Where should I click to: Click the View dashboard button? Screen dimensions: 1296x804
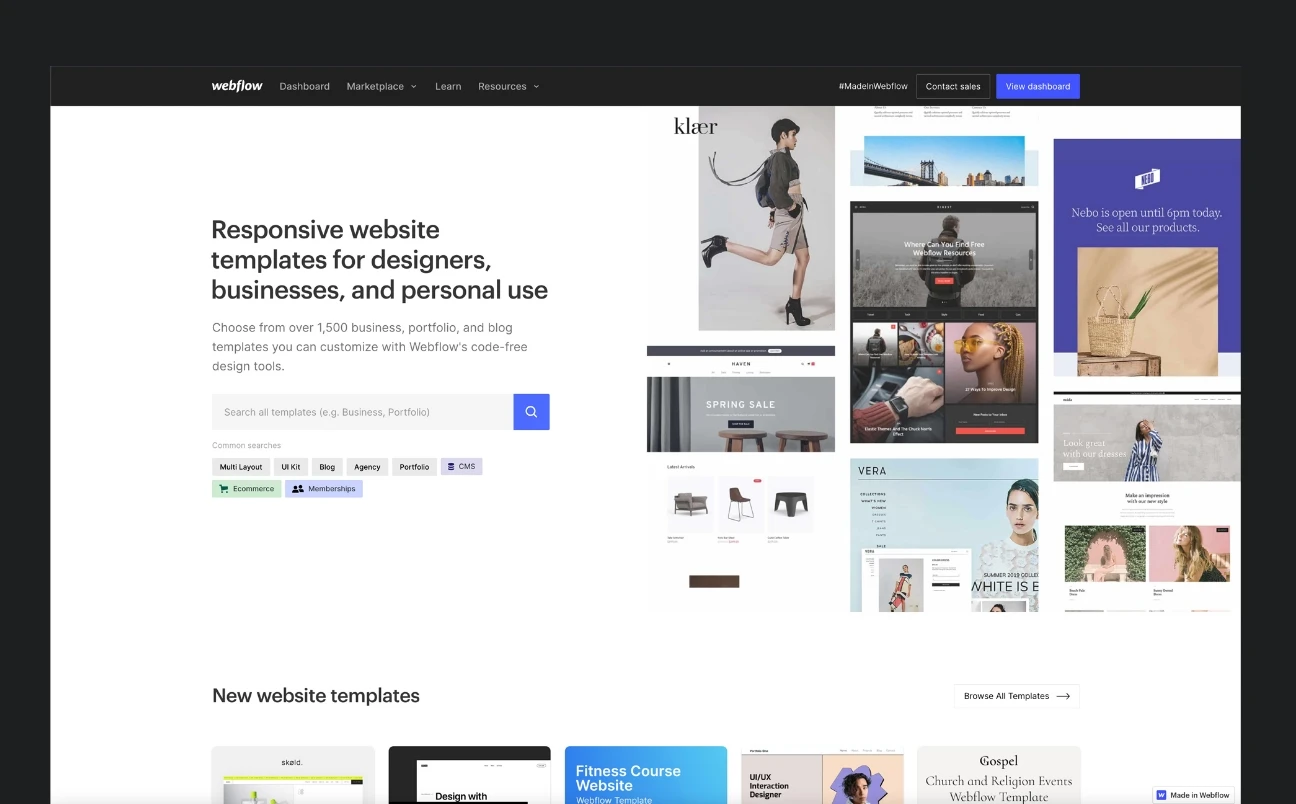click(x=1038, y=87)
